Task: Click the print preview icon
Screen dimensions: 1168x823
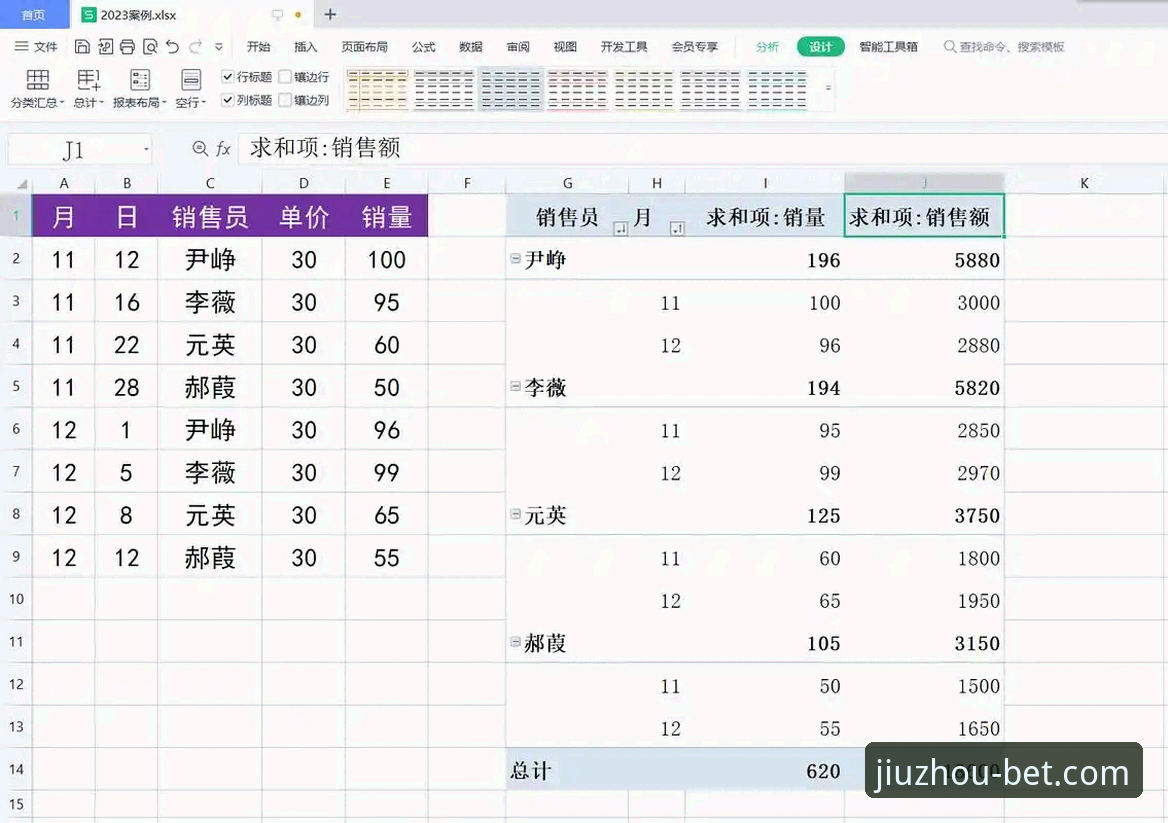Action: [x=150, y=47]
